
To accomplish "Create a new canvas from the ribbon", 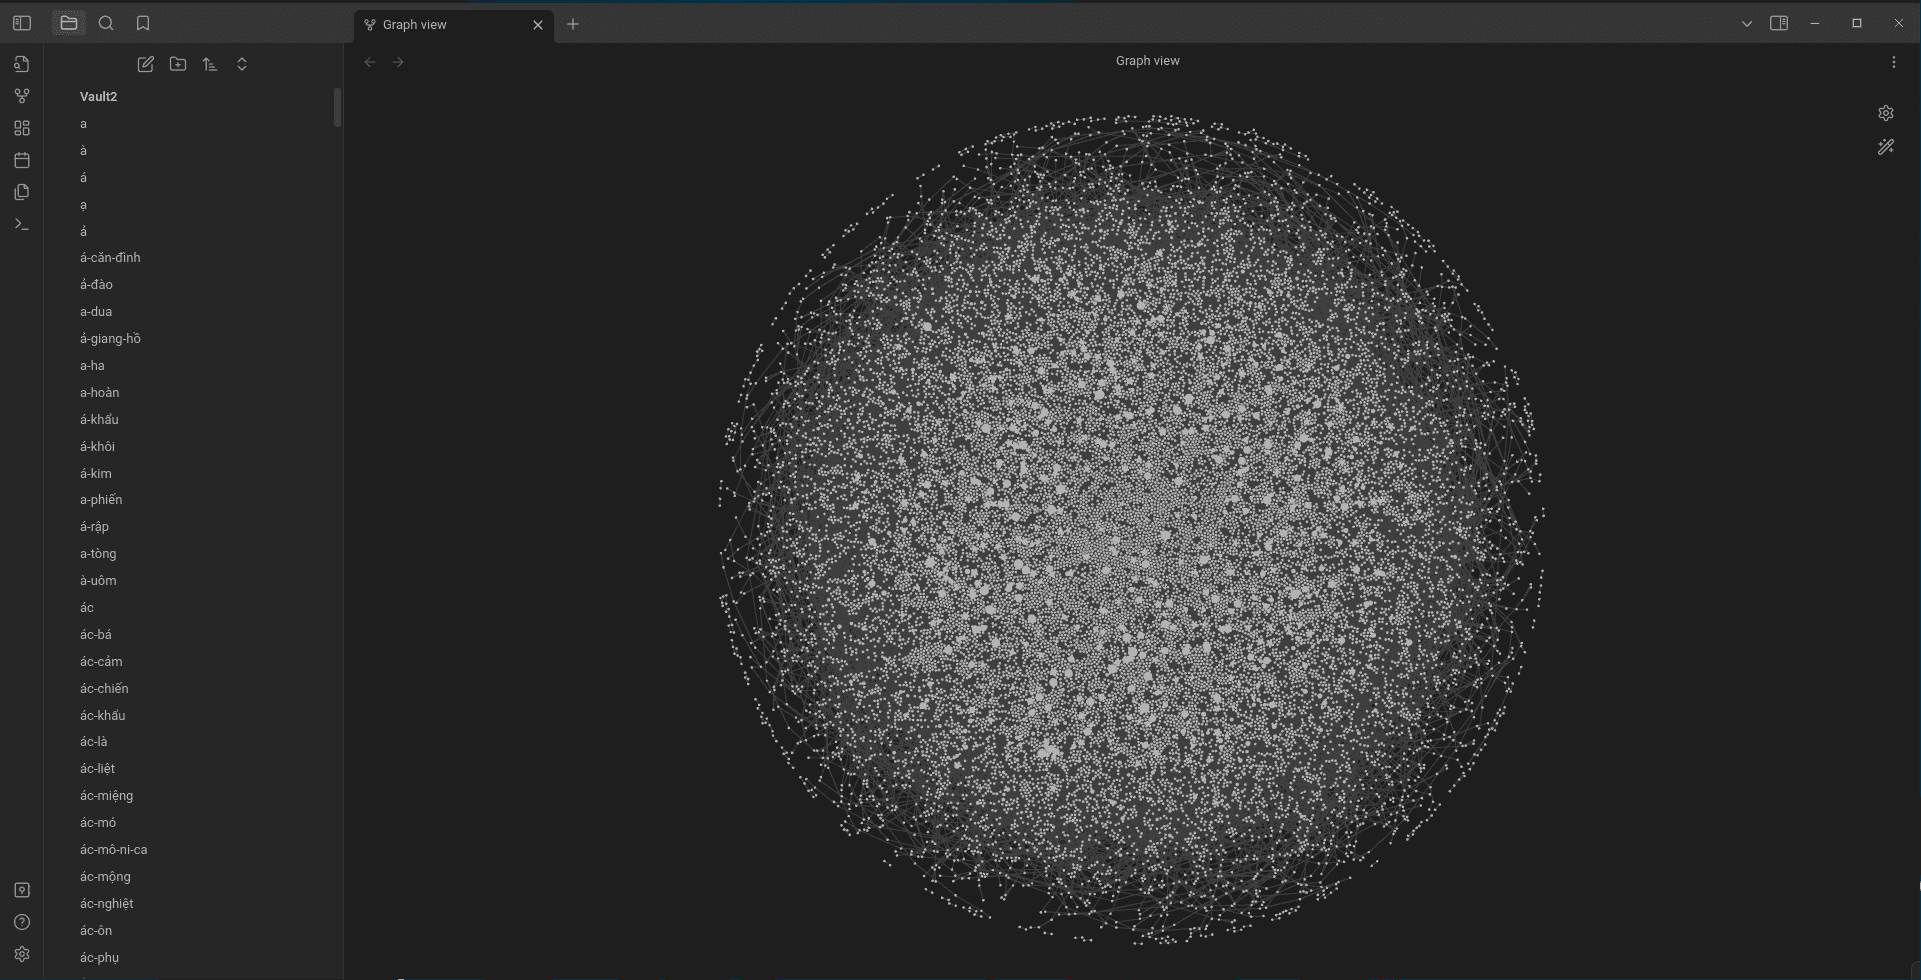I will [x=22, y=128].
